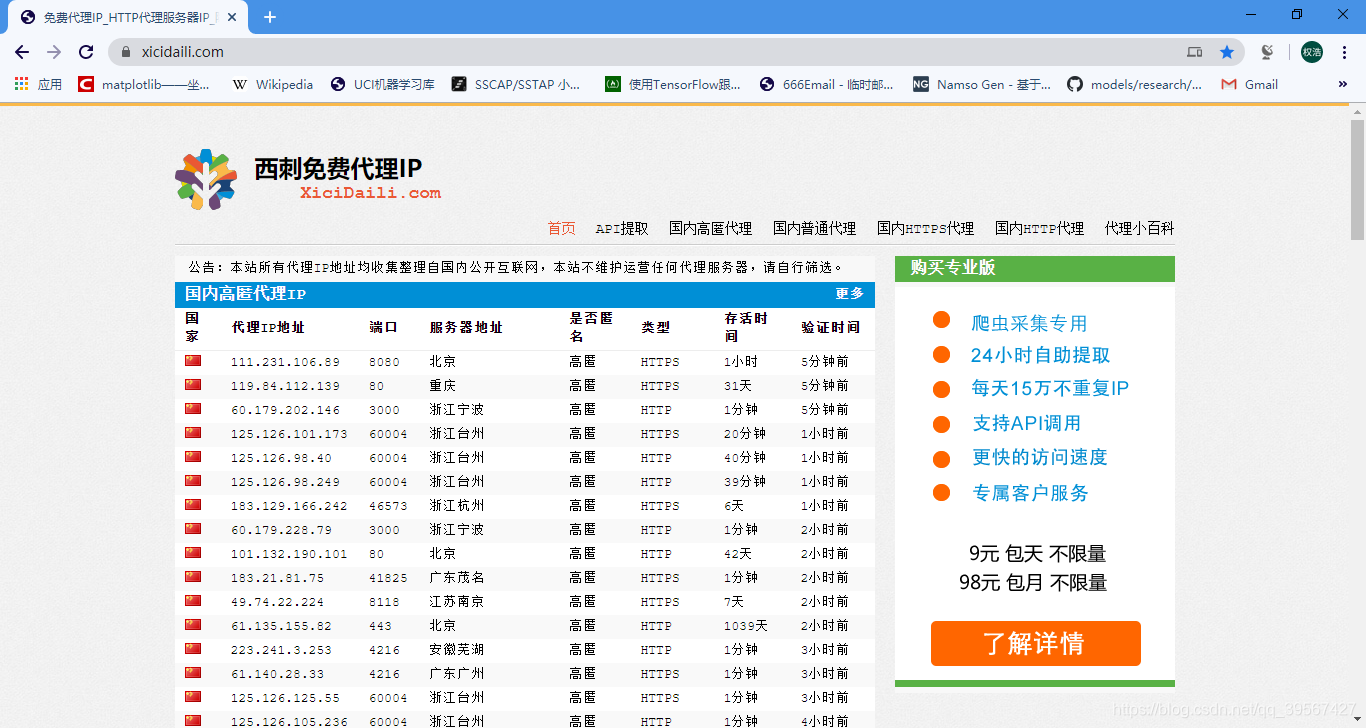This screenshot has width=1366, height=728.
Task: Click 专属客户服务 feature text
Action: [x=1030, y=493]
